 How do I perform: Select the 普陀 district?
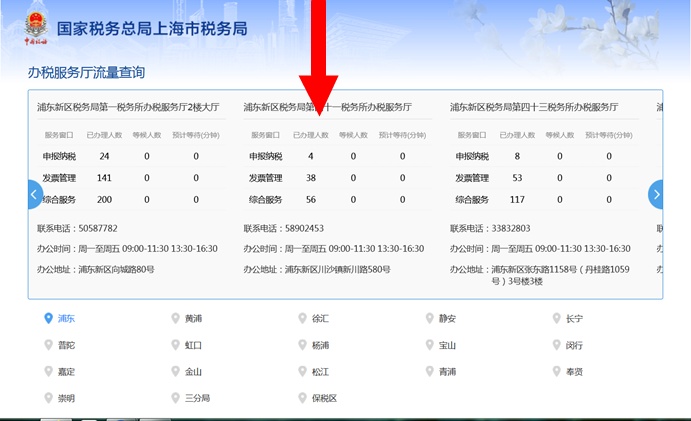point(66,345)
